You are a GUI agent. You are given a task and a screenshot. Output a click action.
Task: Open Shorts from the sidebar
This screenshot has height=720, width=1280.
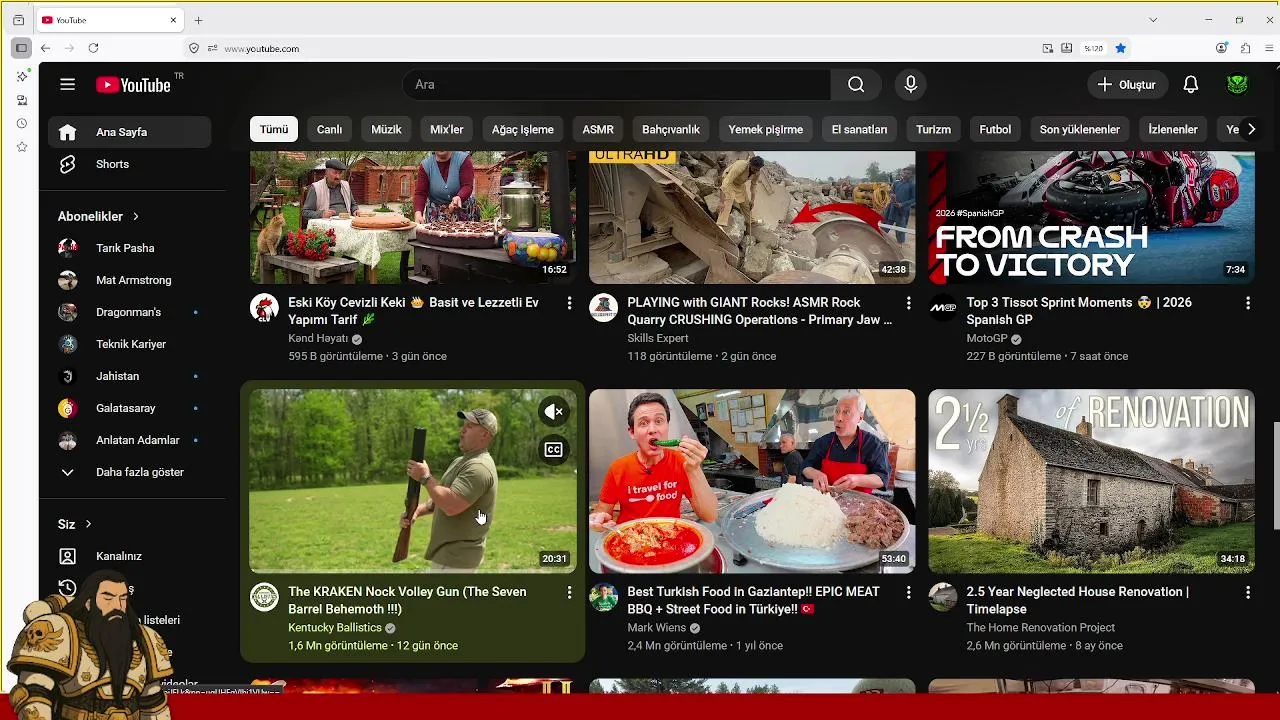pos(129,164)
